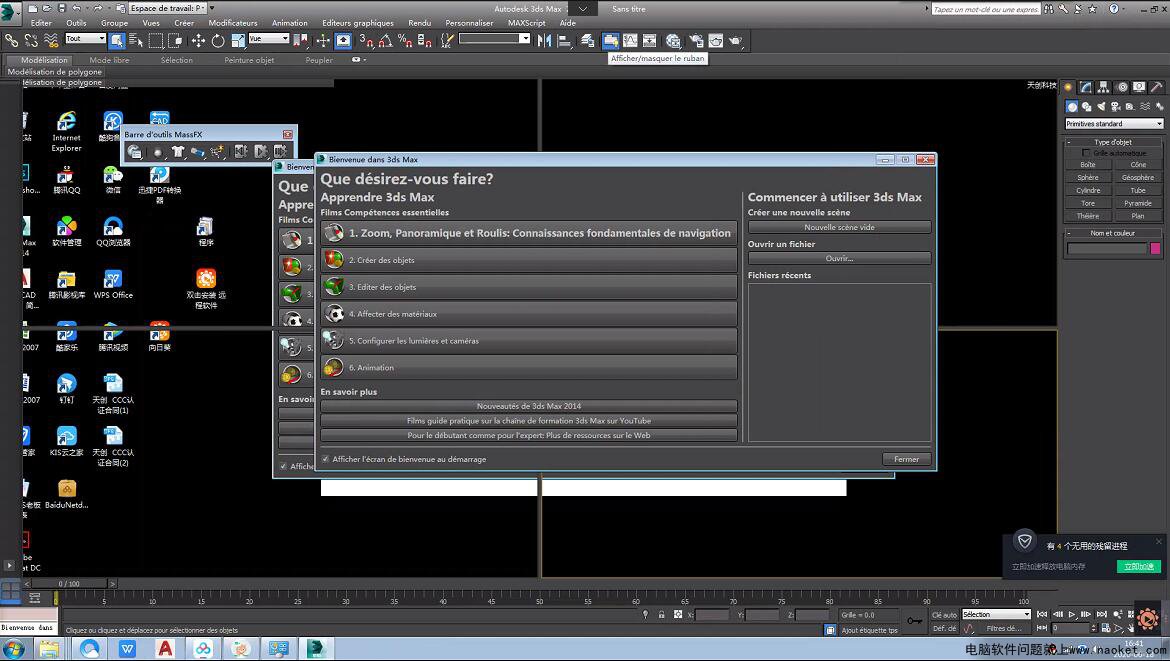Screen dimensions: 1170x661
Task: Activate the Select and Scale tool
Action: point(238,40)
